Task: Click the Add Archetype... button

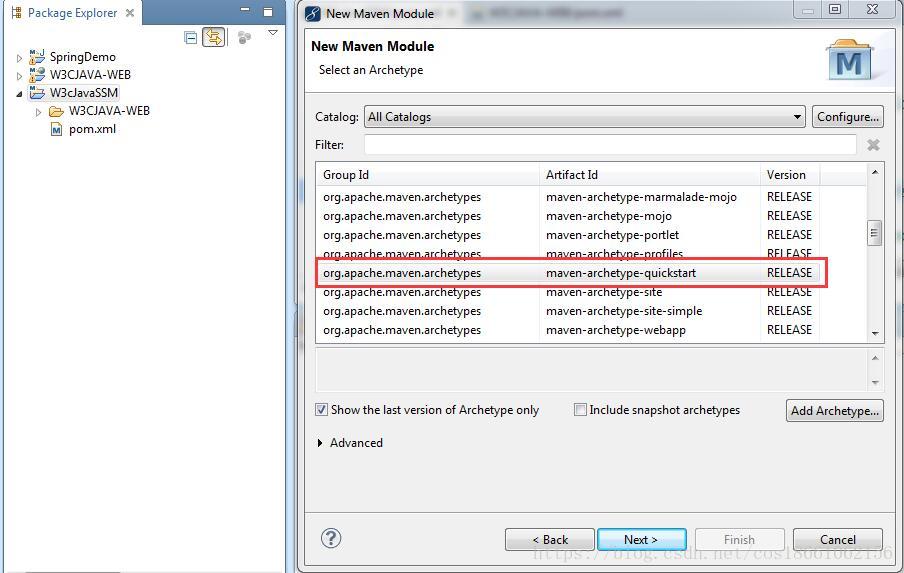Action: click(x=834, y=410)
